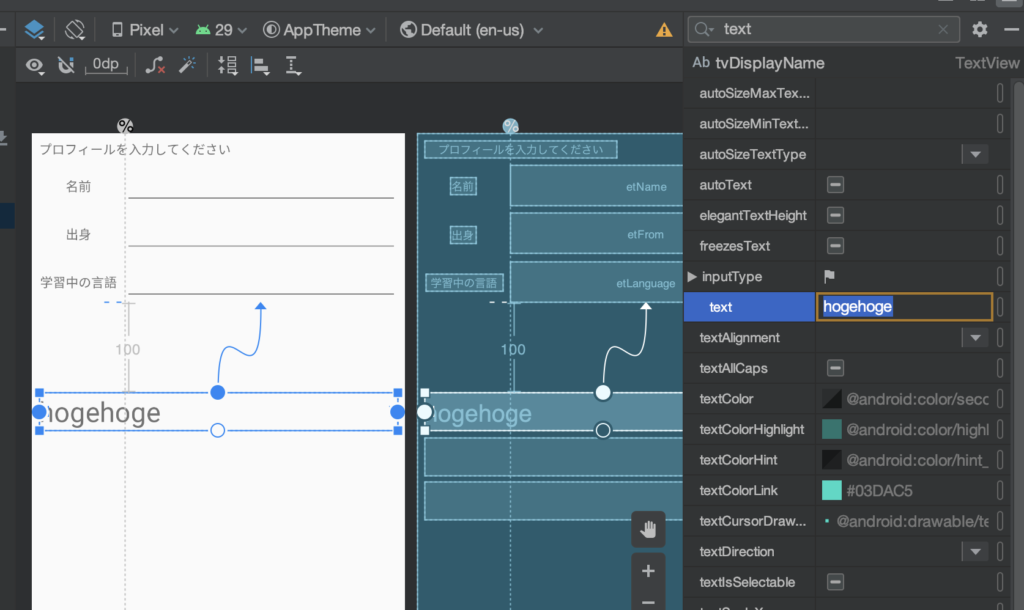
Task: Select the etName field in blueprint
Action: [x=596, y=186]
